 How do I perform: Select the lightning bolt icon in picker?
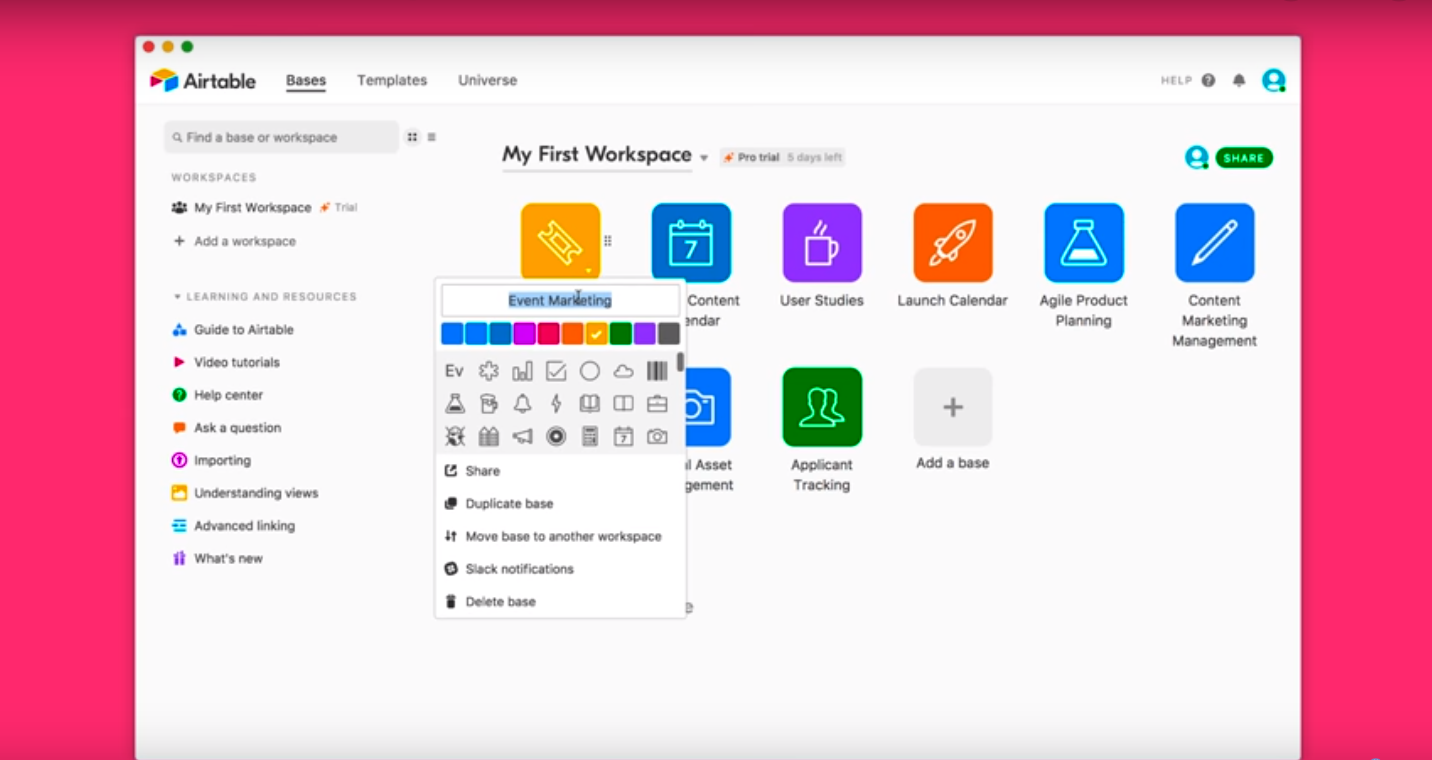[x=556, y=404]
